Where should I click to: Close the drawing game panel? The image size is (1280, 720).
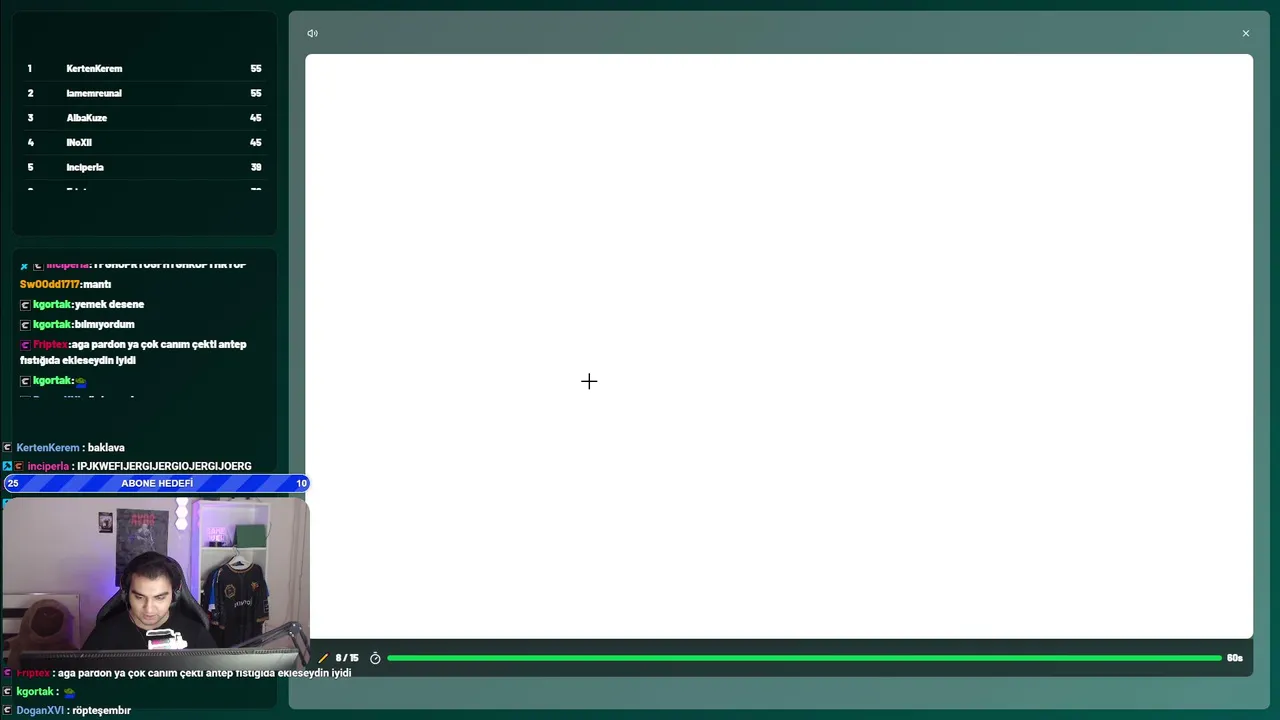1246,33
